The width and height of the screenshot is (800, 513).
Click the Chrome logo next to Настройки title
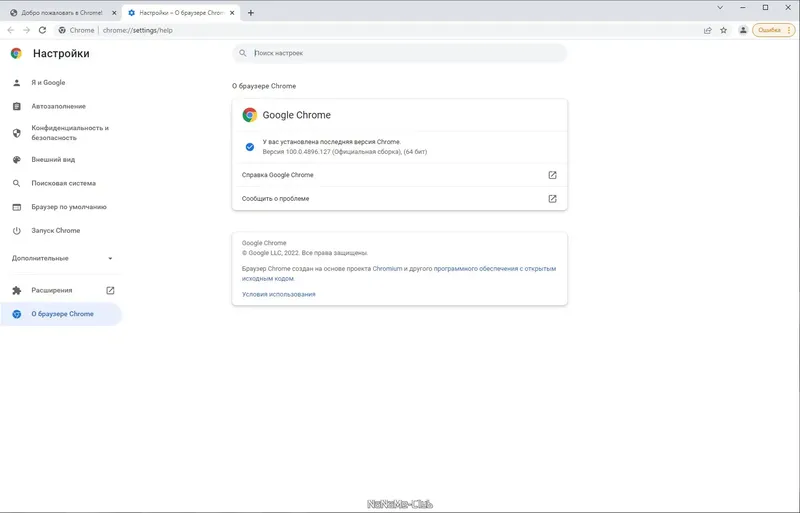16,53
